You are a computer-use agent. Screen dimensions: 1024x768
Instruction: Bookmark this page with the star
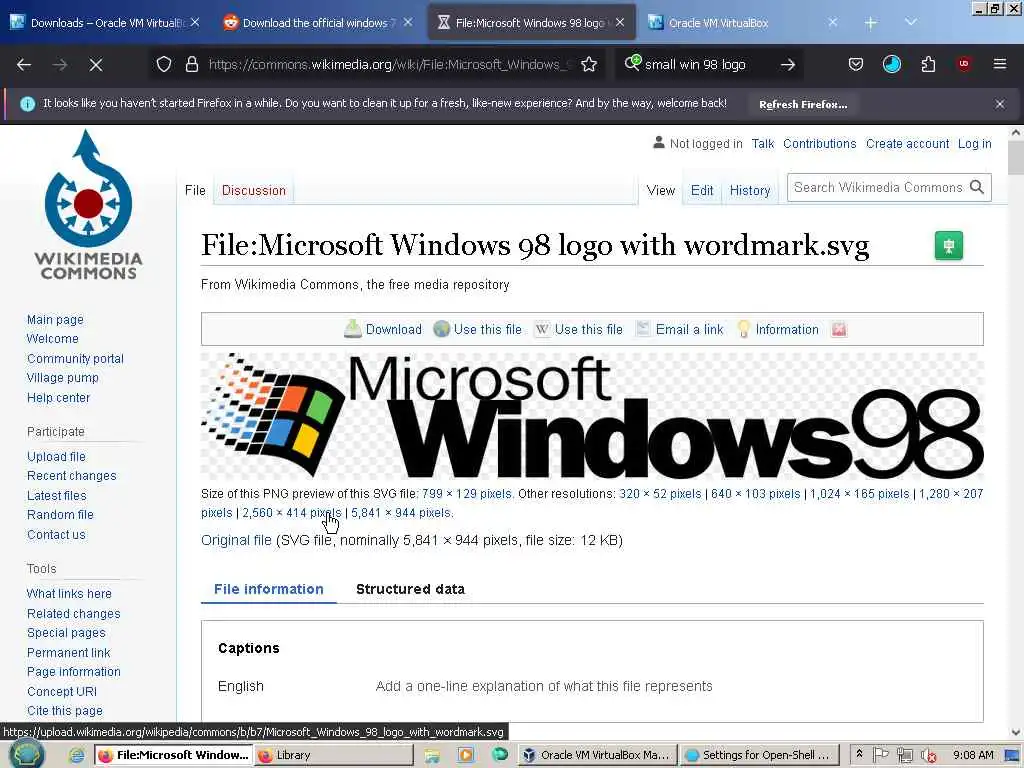click(x=589, y=64)
